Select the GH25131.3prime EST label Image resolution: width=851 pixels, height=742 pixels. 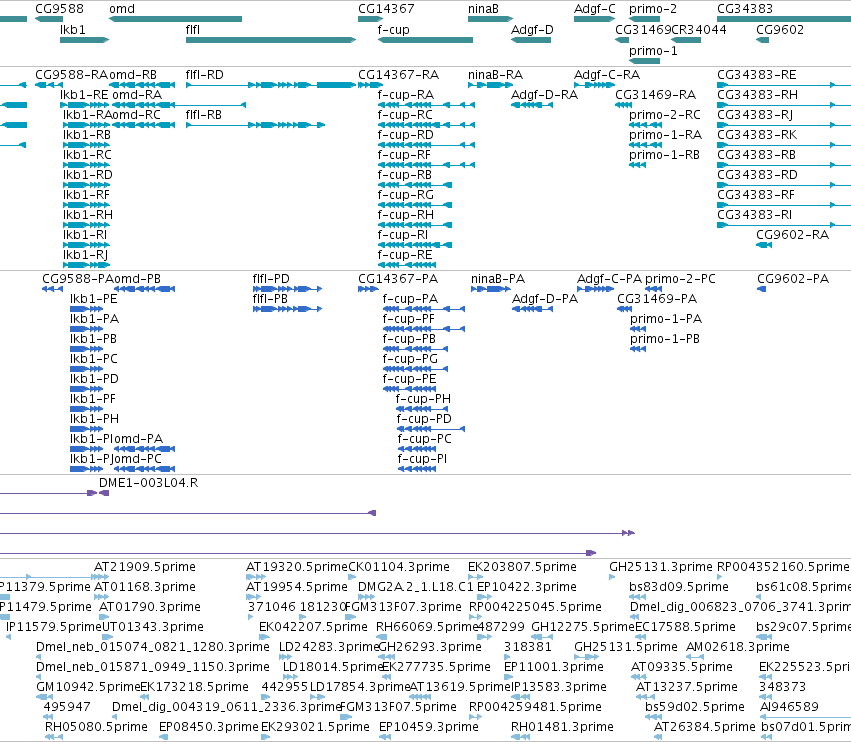click(661, 567)
